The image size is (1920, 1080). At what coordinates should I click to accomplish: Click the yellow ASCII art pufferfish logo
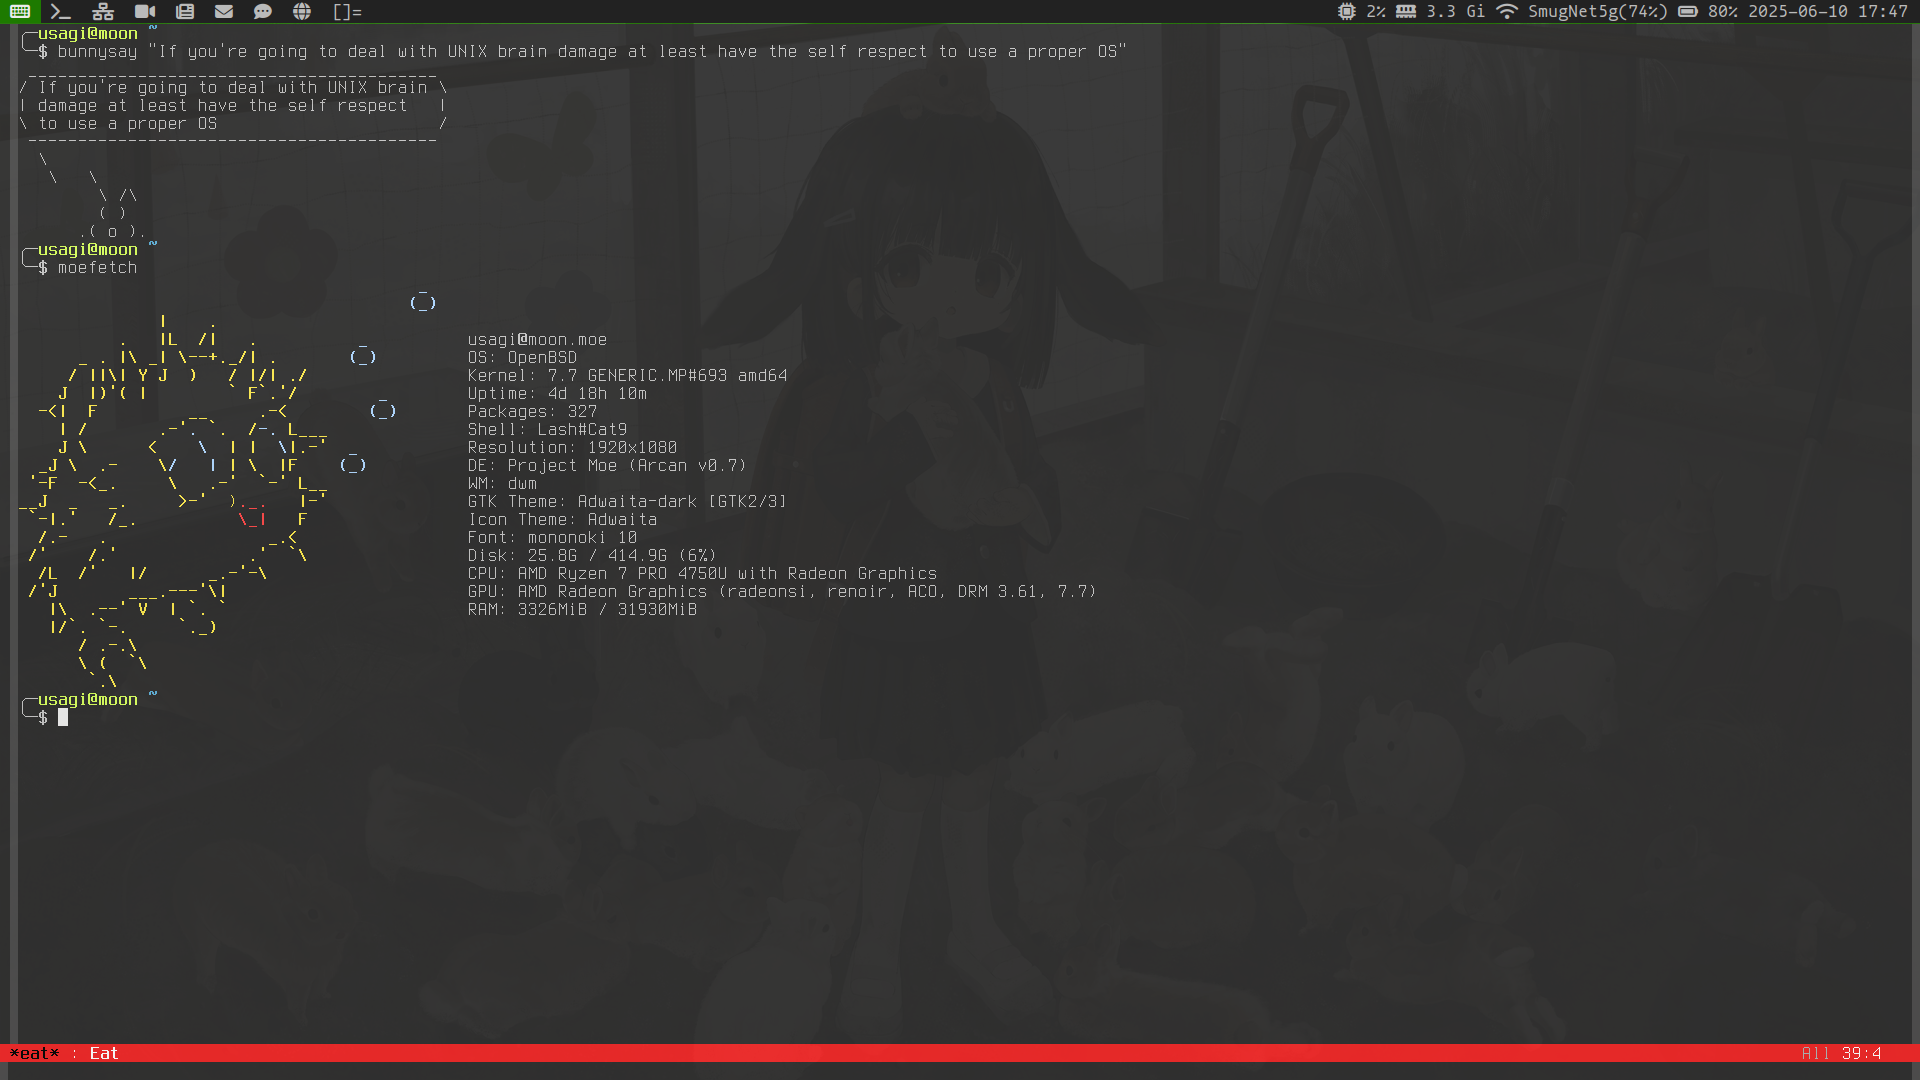[x=175, y=500]
